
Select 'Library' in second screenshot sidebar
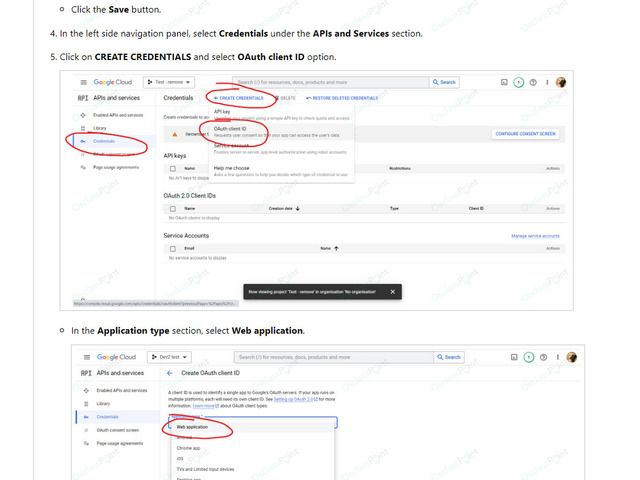(103, 404)
